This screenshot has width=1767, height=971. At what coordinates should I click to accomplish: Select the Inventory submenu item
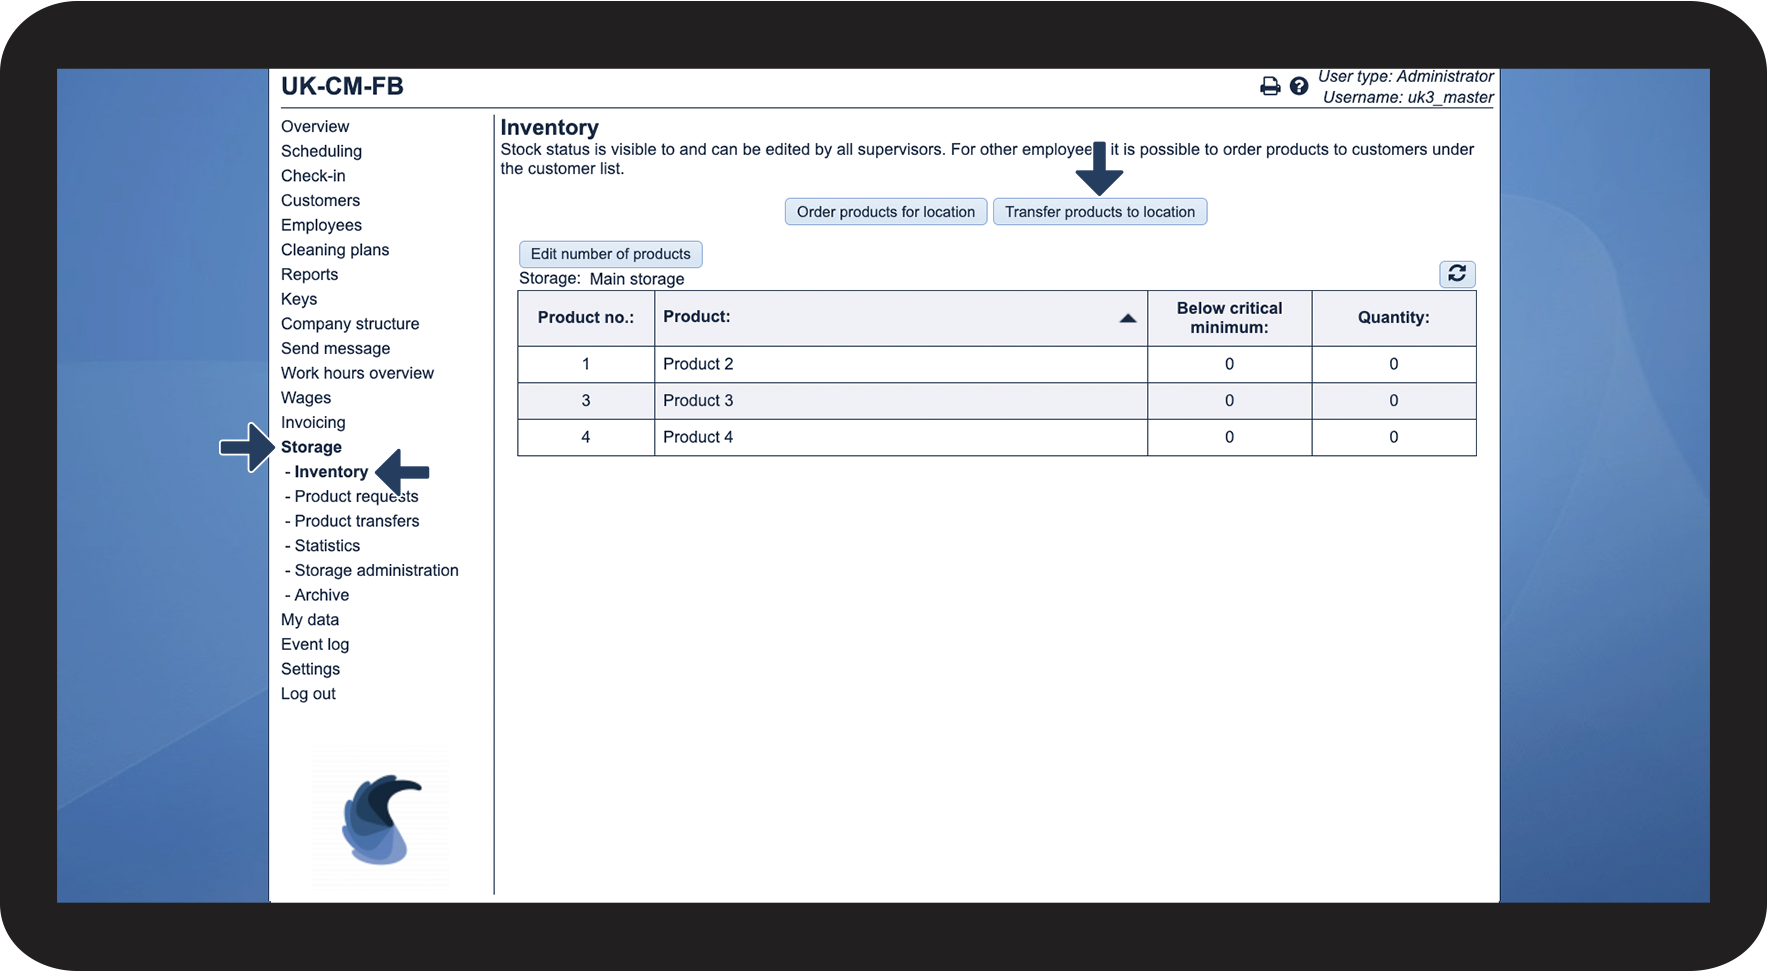pos(331,472)
